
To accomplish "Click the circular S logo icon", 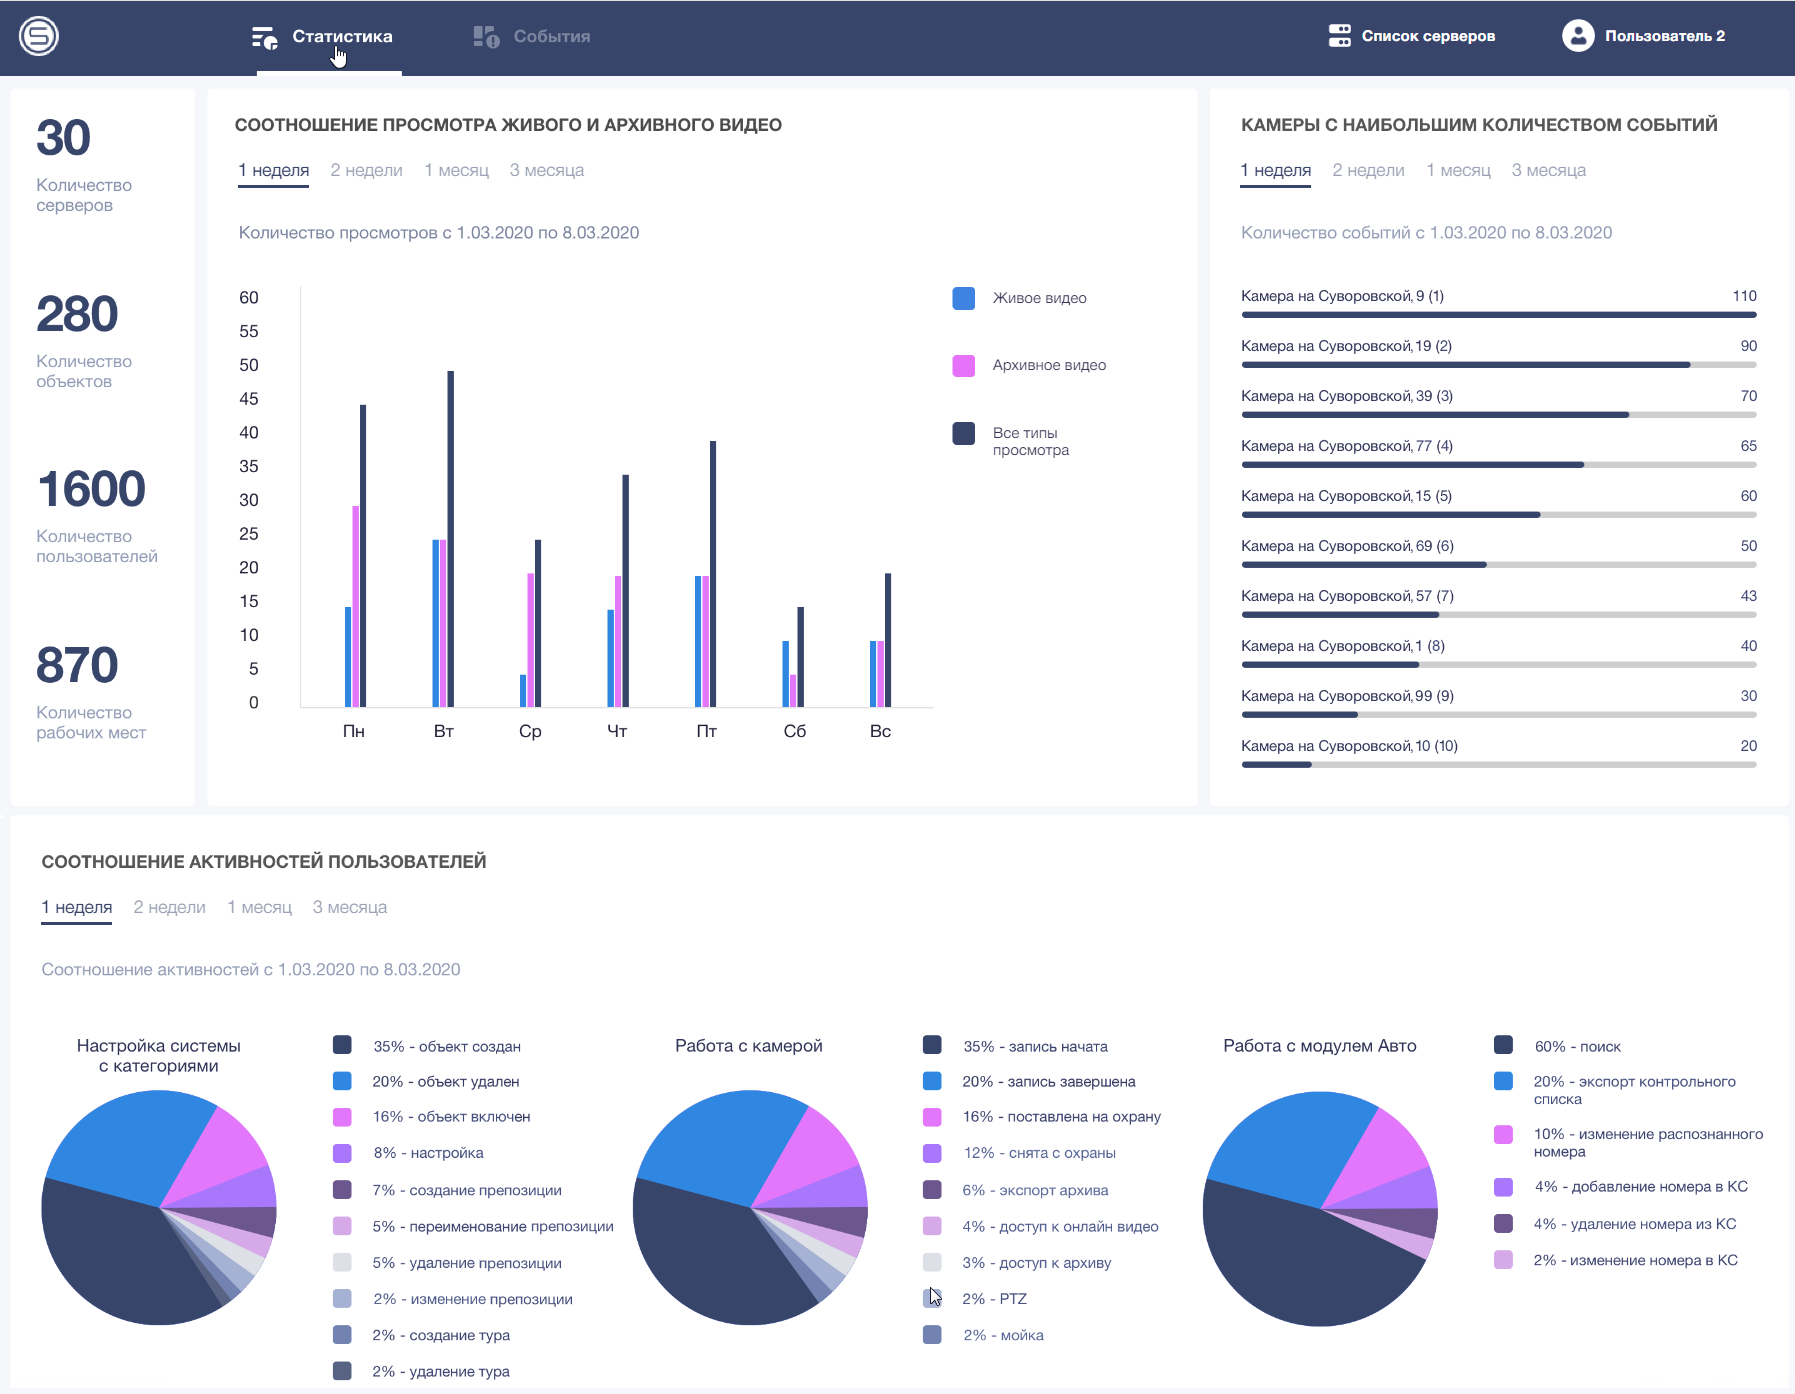I will [x=39, y=37].
